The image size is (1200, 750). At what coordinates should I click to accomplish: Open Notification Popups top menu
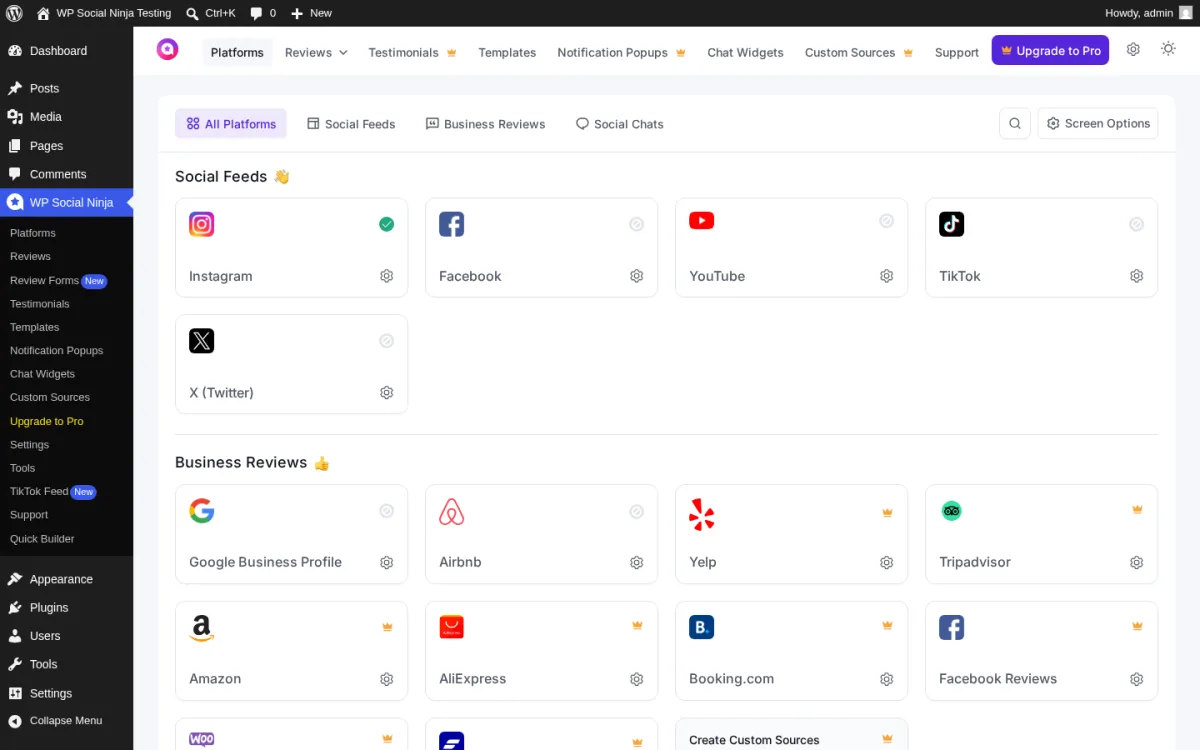point(621,52)
